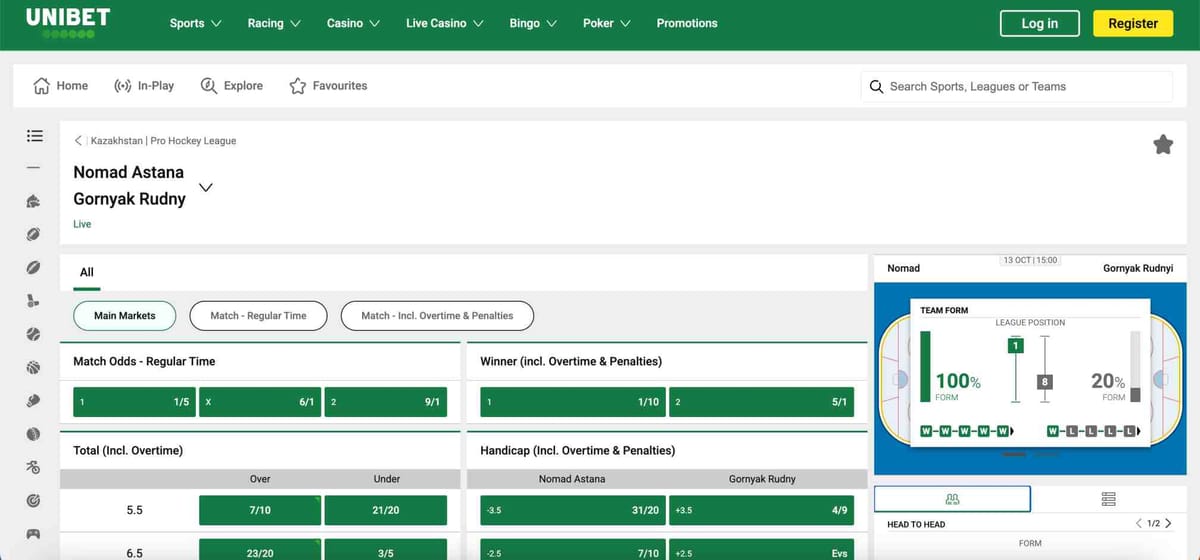This screenshot has height=560, width=1200.
Task: Open the sidebar sports list menu icon
Action: coord(34,135)
